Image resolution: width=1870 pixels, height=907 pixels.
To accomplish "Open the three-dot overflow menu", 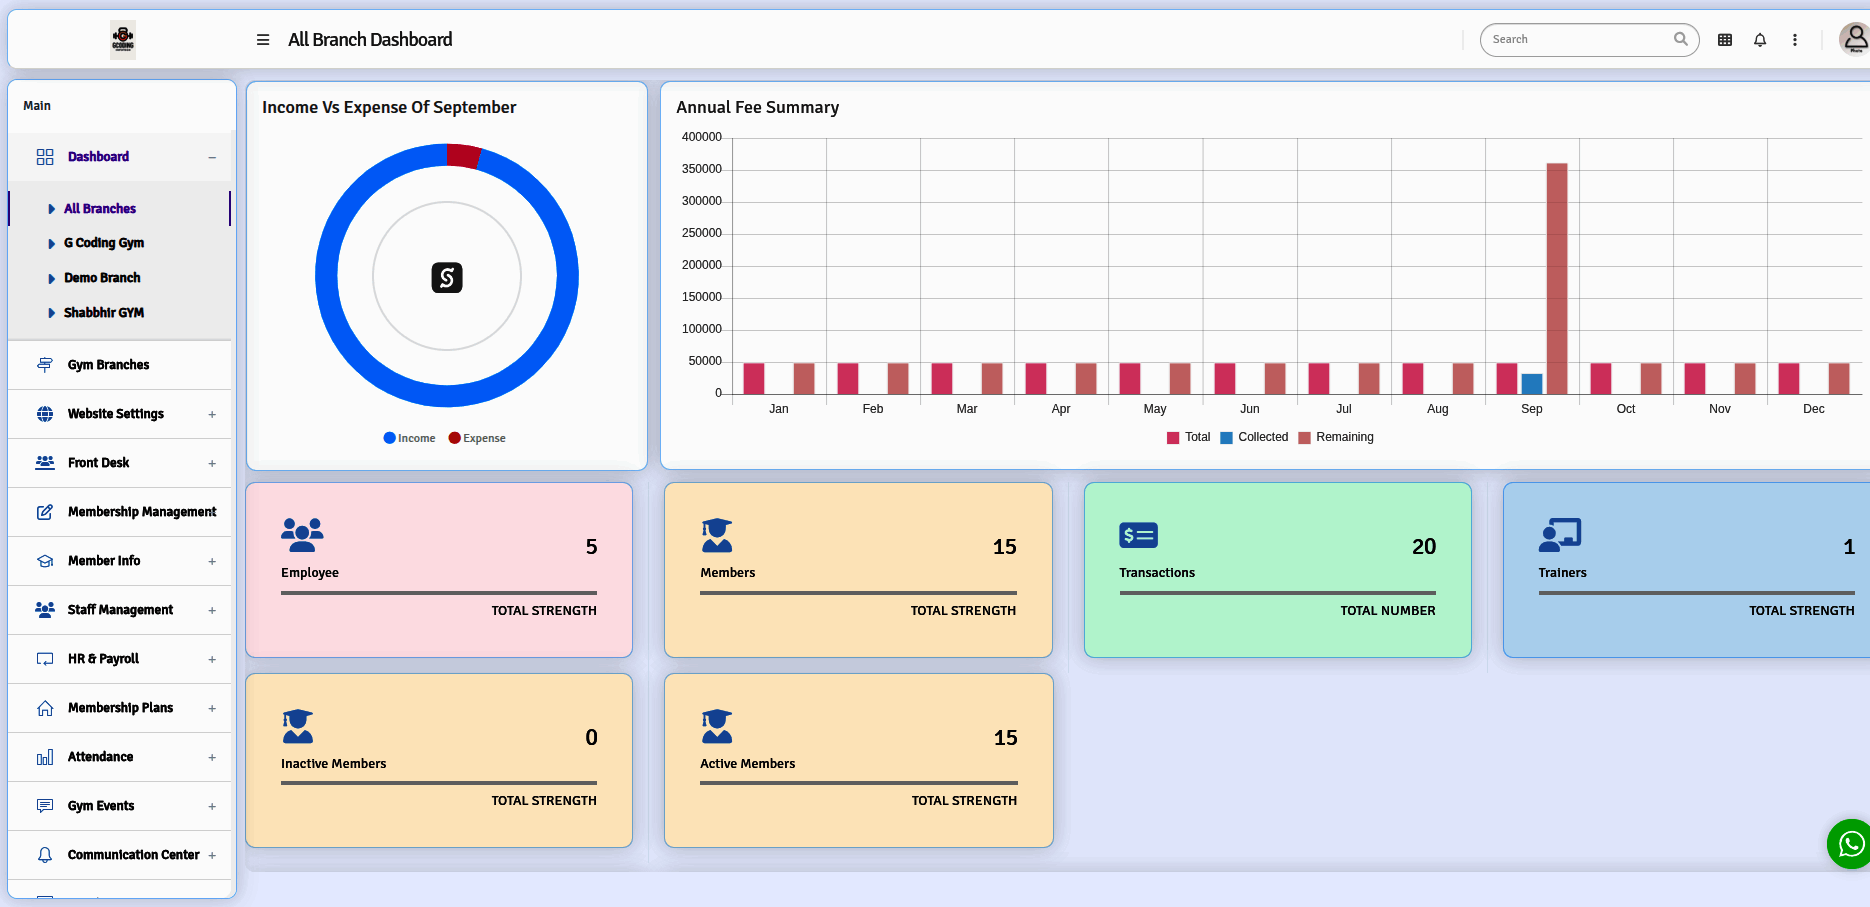I will (x=1795, y=39).
